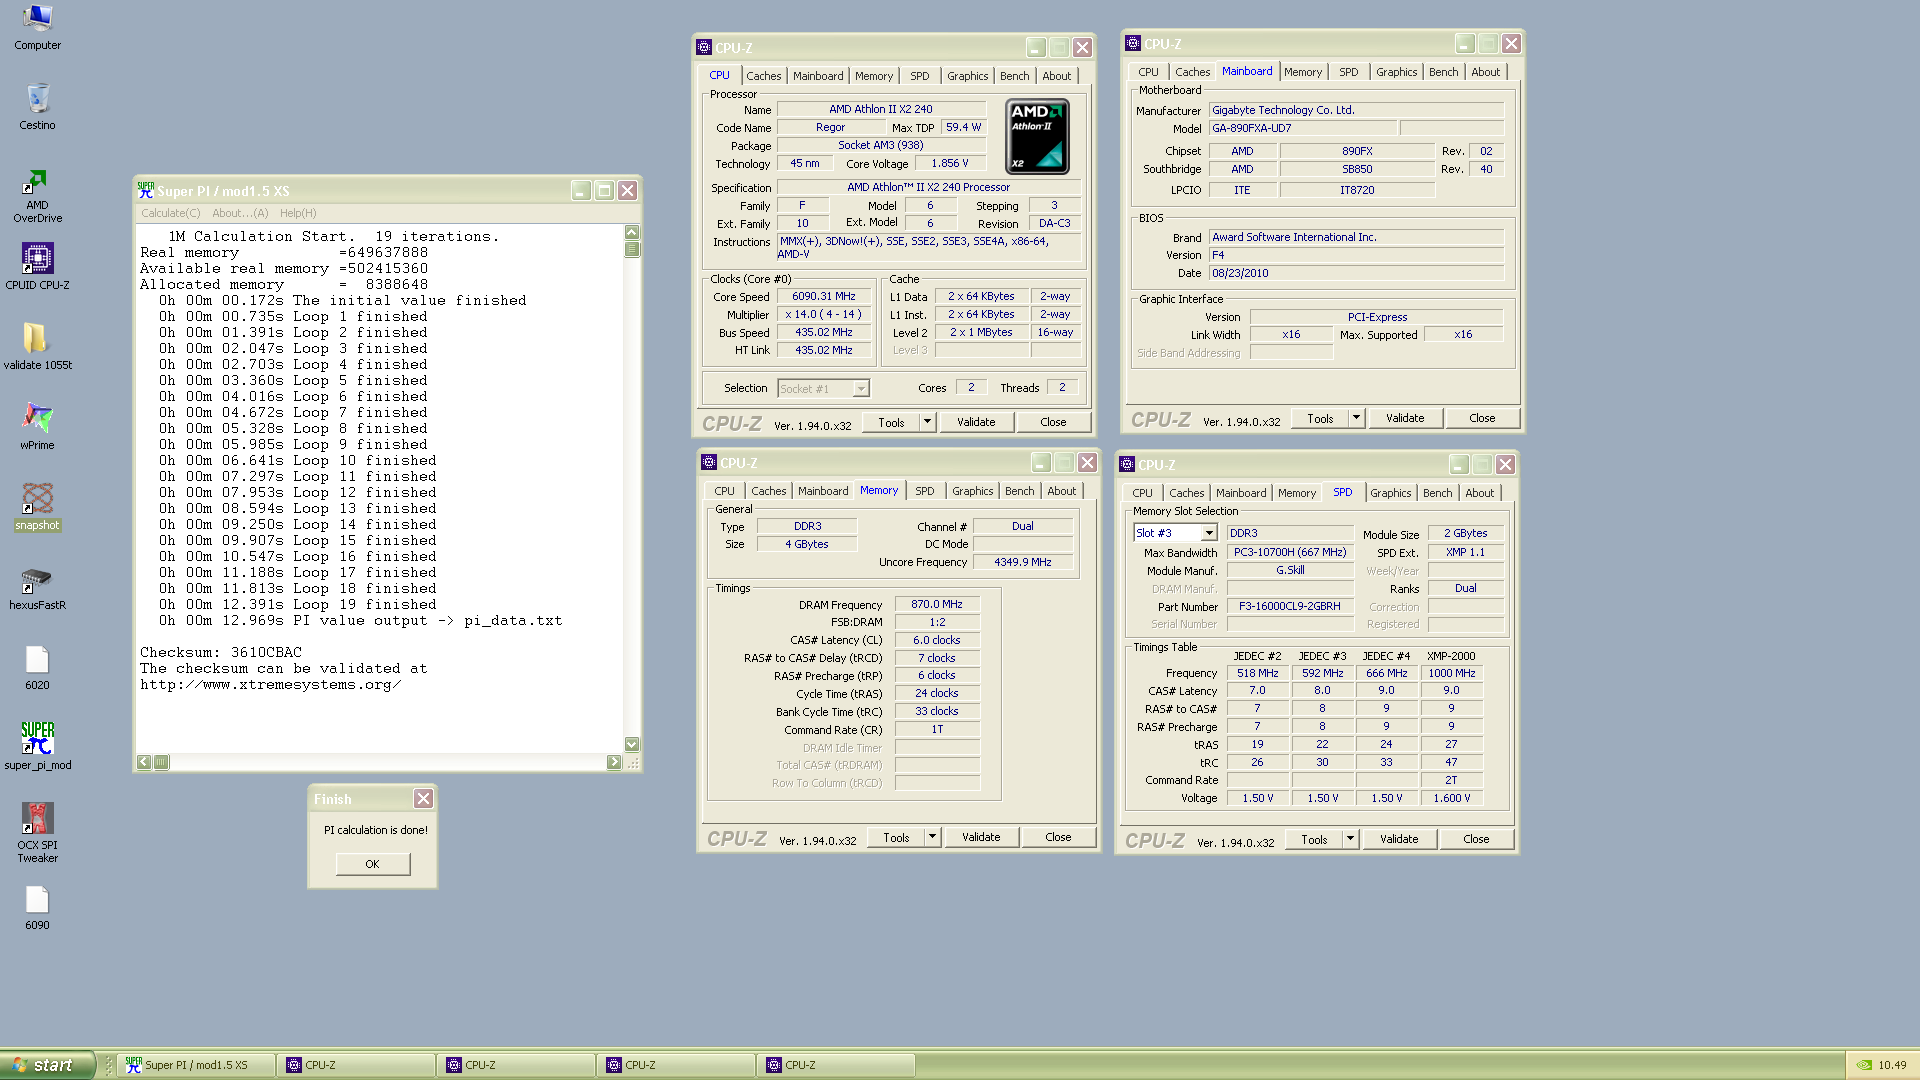This screenshot has height=1080, width=1920.
Task: Switch to Caches tab in CPU window
Action: coord(763,76)
